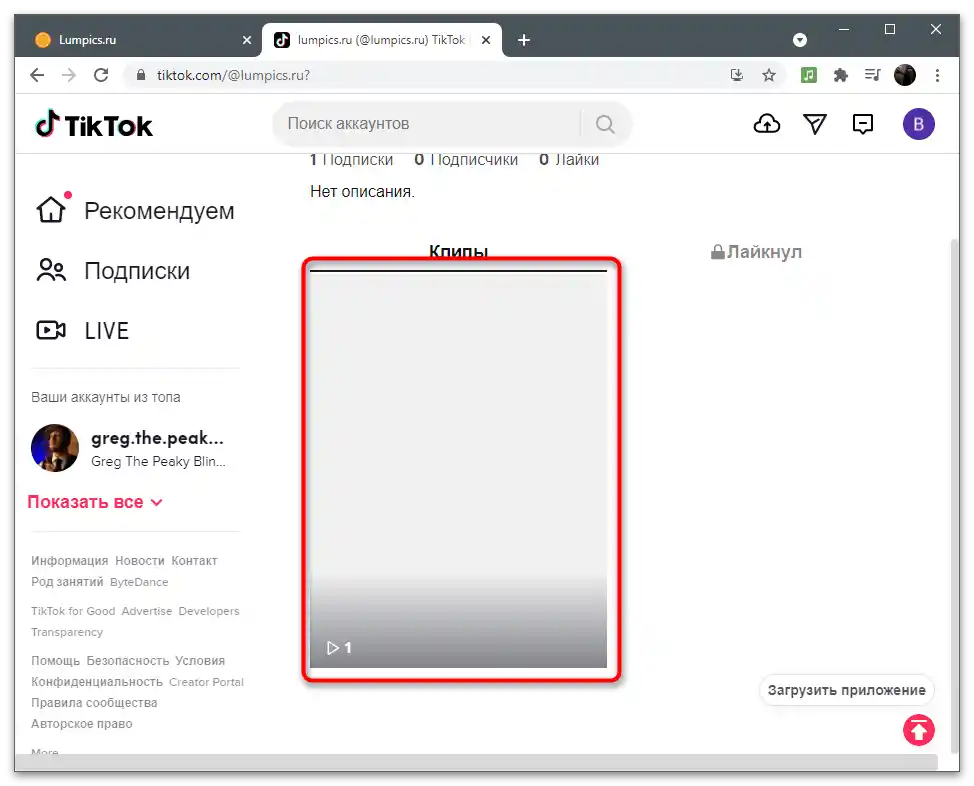Screen dimensions: 974x786
Task: Click the back navigation arrow
Action: point(37,75)
